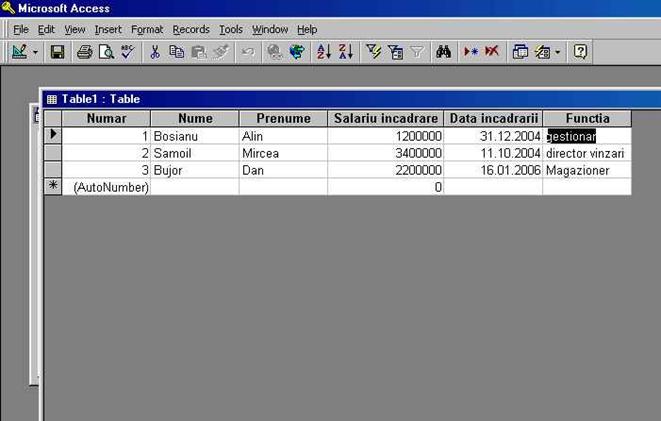This screenshot has width=661, height=421.
Task: Click the Filter By Selection icon
Action: (x=373, y=51)
